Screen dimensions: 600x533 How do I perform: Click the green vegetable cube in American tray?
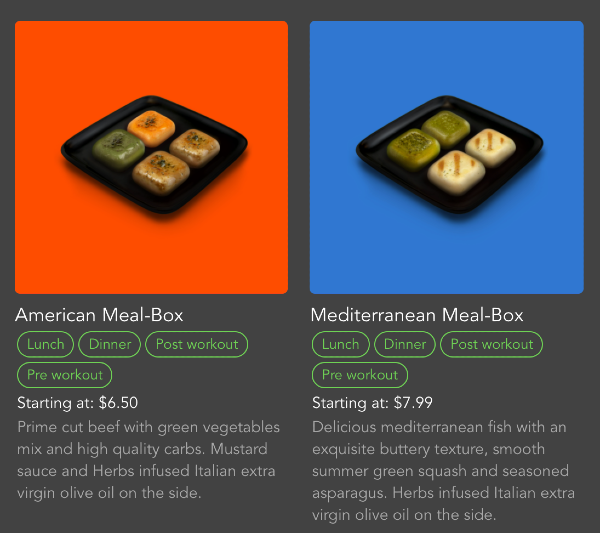click(x=119, y=149)
